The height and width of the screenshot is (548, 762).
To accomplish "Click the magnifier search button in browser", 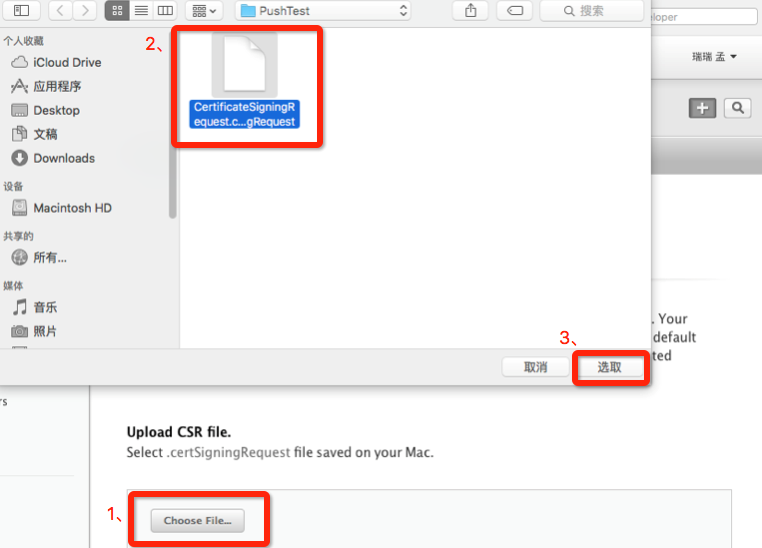I will pos(738,108).
